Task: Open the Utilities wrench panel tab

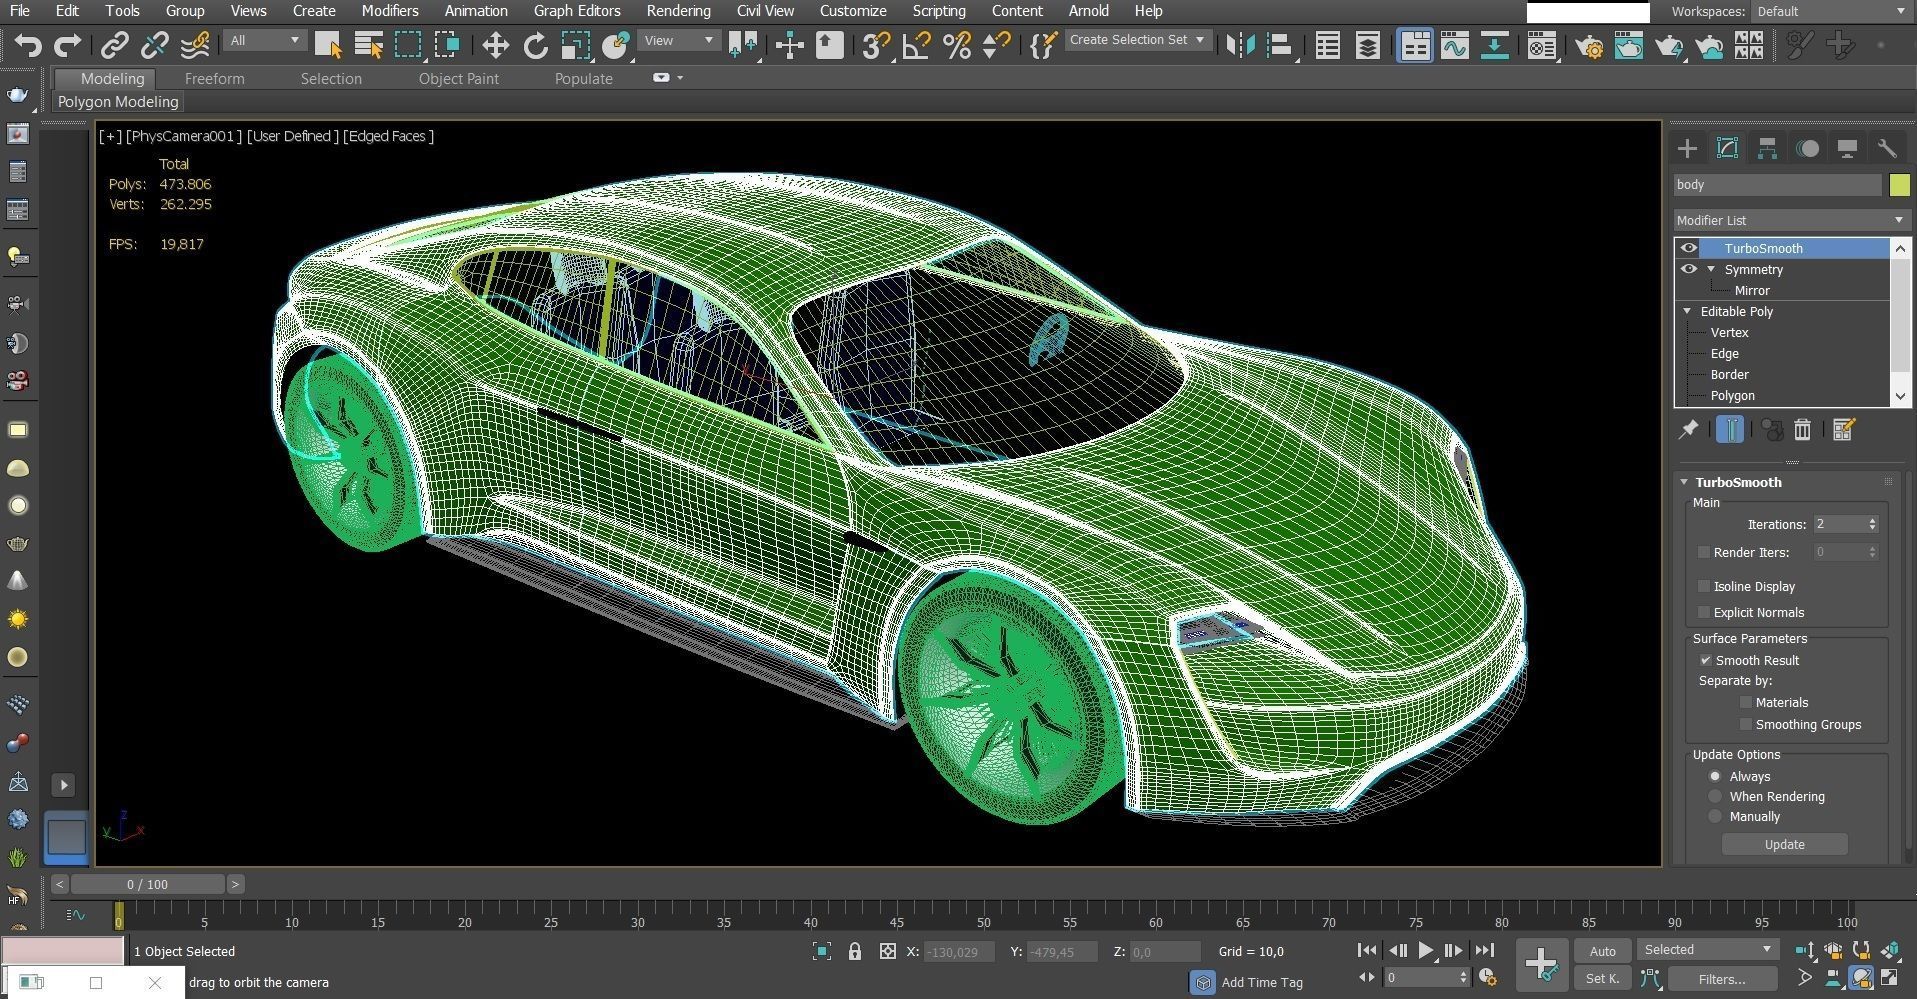Action: click(x=1887, y=148)
